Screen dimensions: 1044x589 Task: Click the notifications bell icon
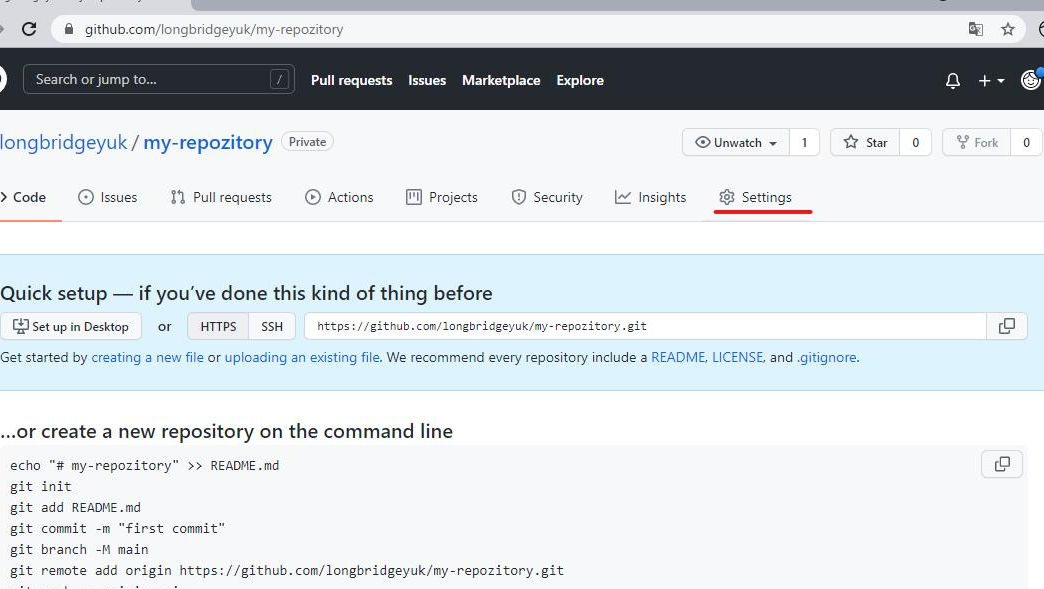pyautogui.click(x=952, y=81)
